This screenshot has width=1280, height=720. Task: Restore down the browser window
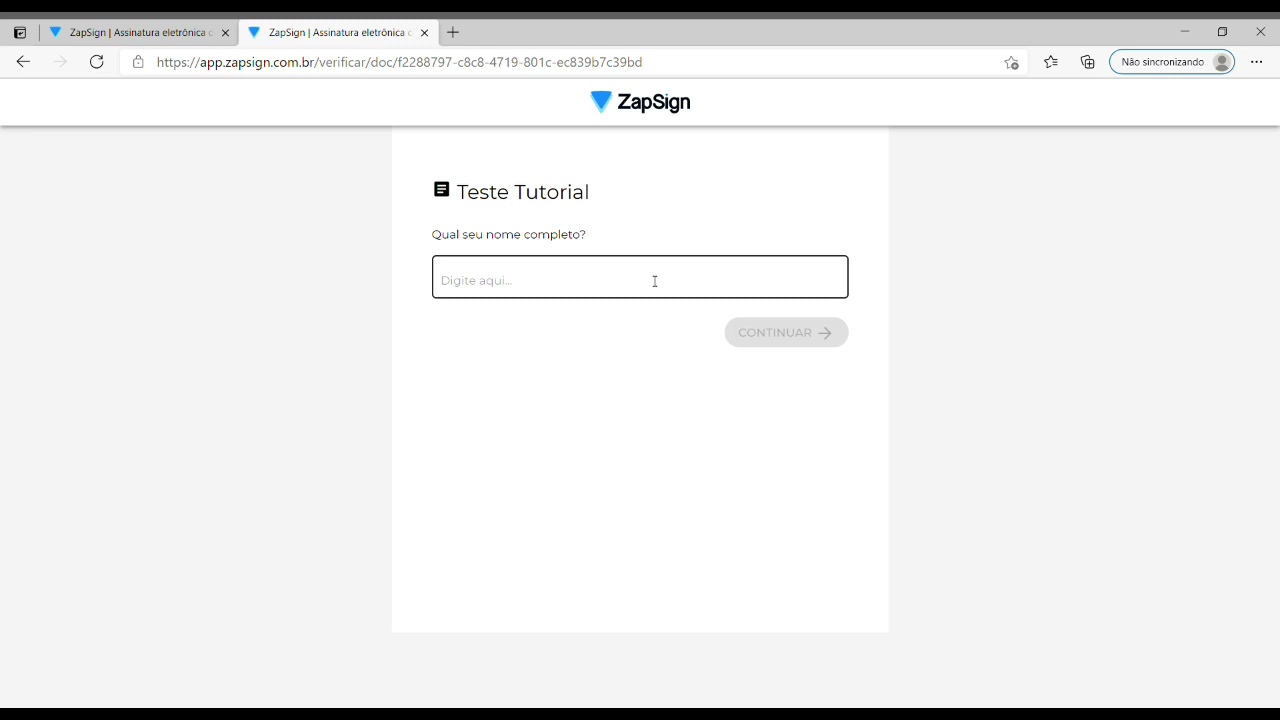pyautogui.click(x=1222, y=32)
